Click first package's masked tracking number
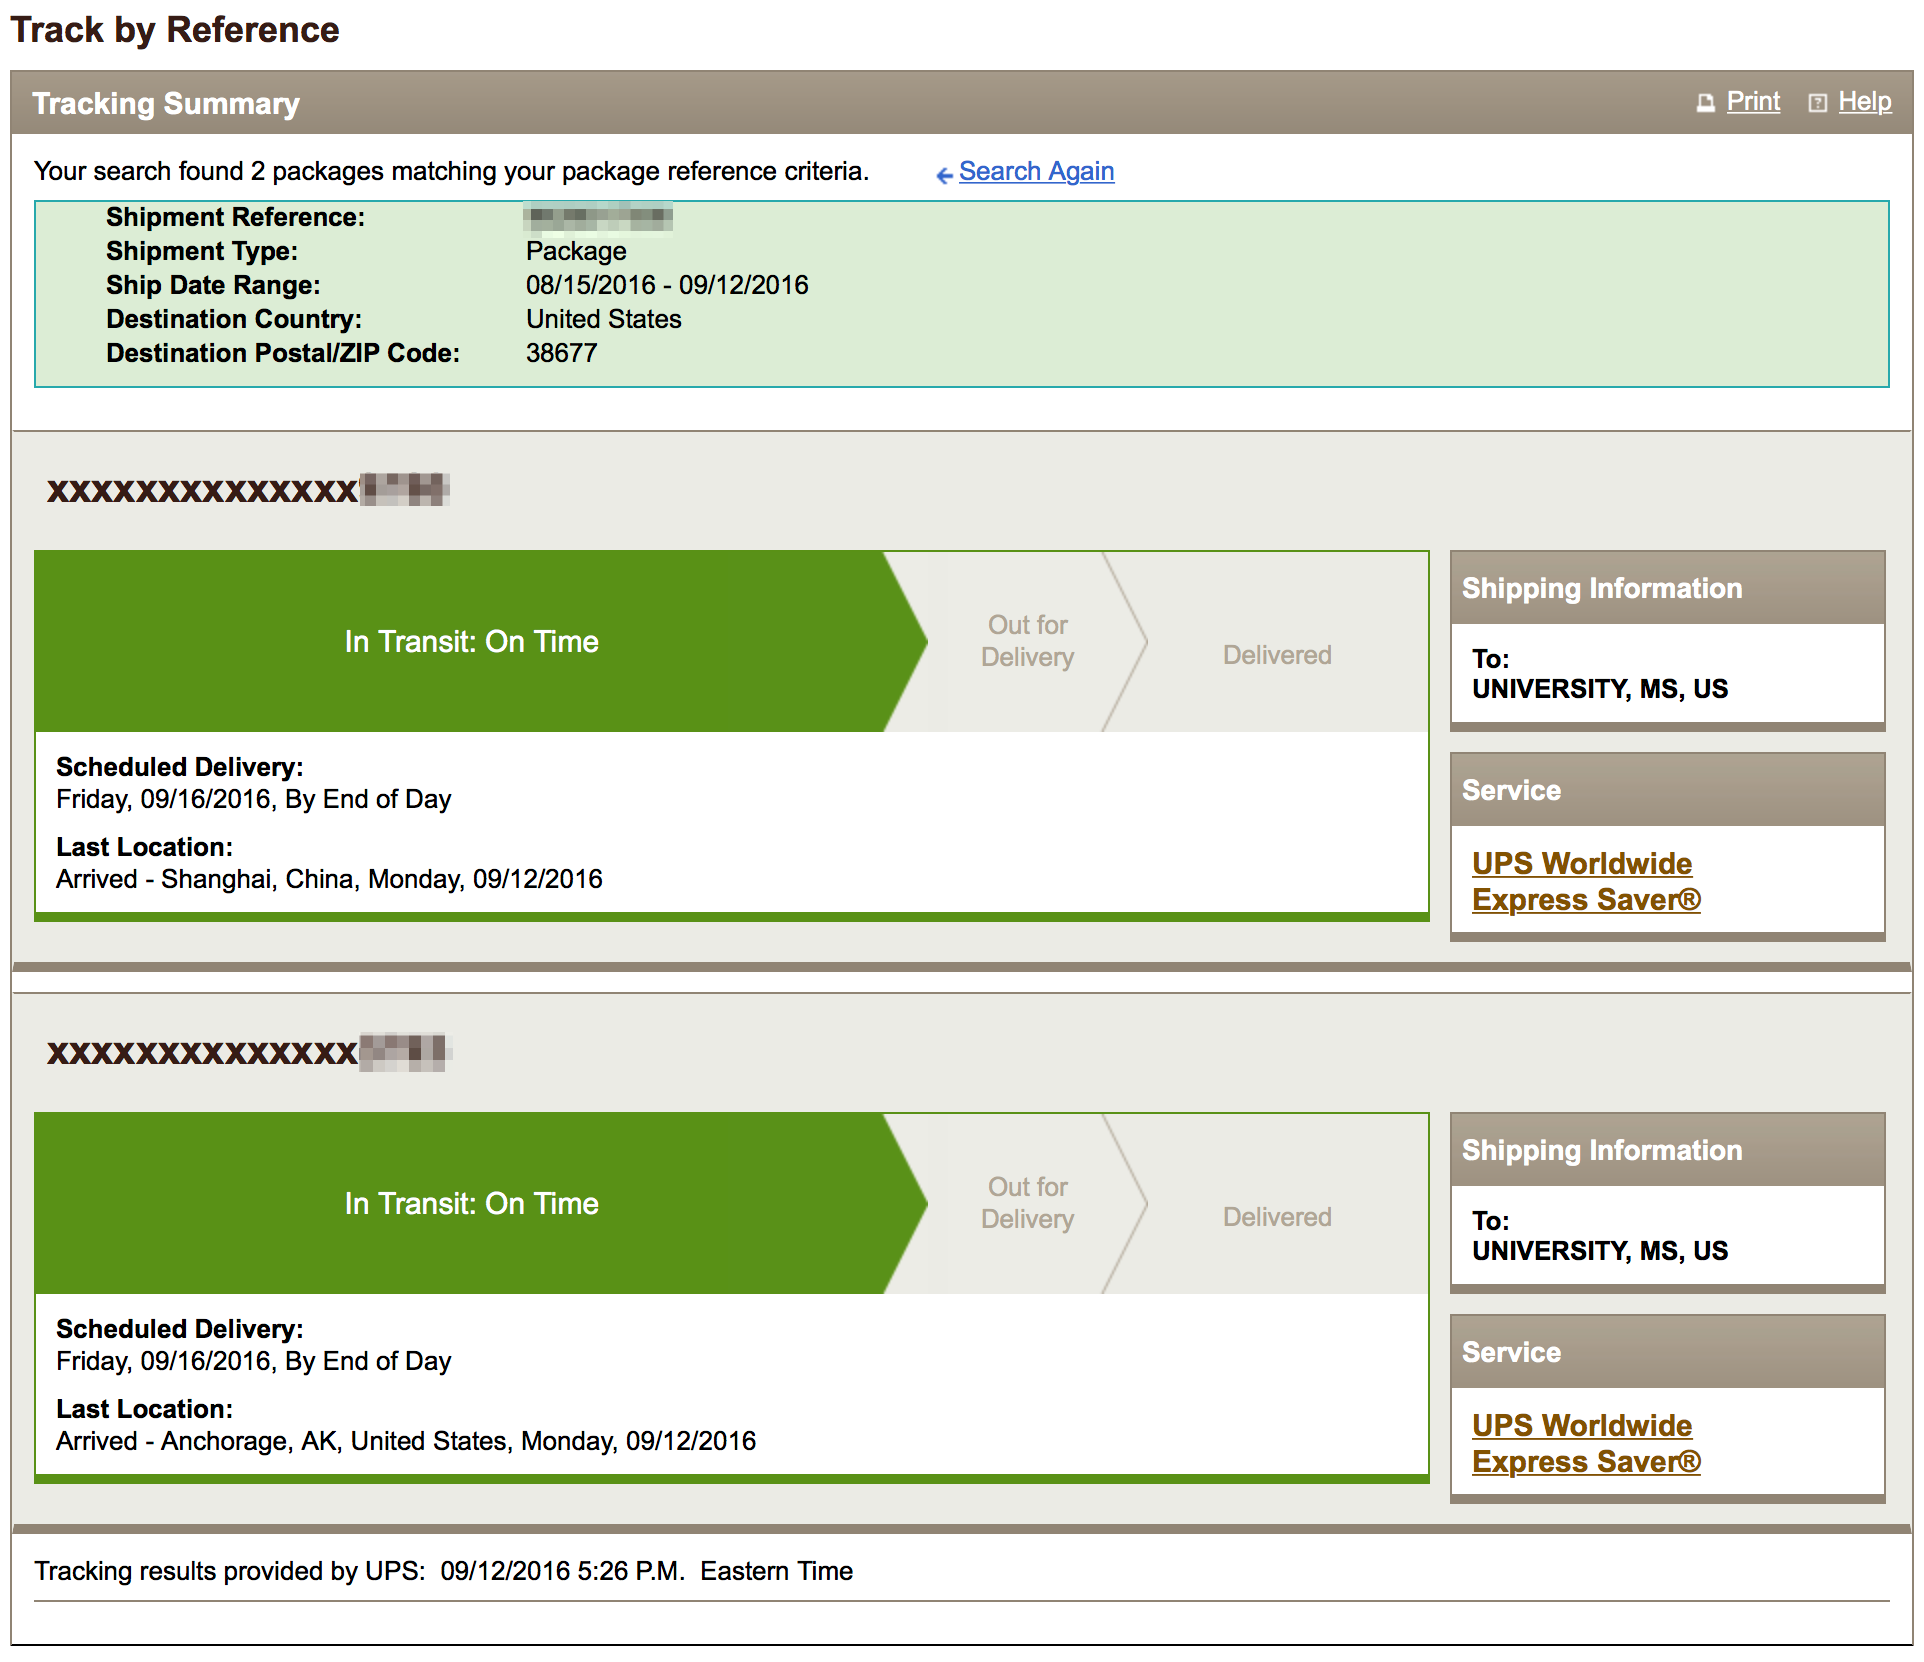The width and height of the screenshot is (1924, 1662). click(247, 491)
